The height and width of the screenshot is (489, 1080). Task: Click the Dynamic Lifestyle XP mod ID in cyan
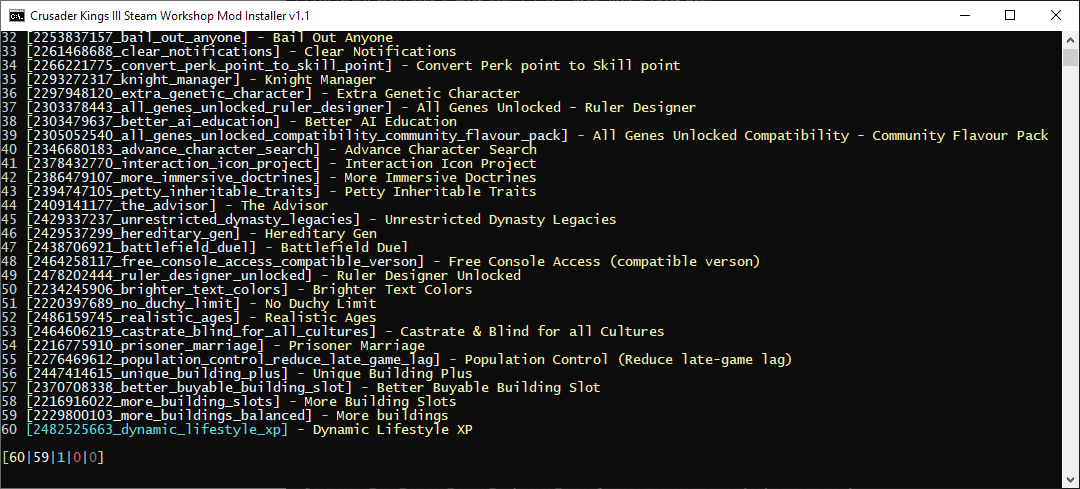coord(156,430)
